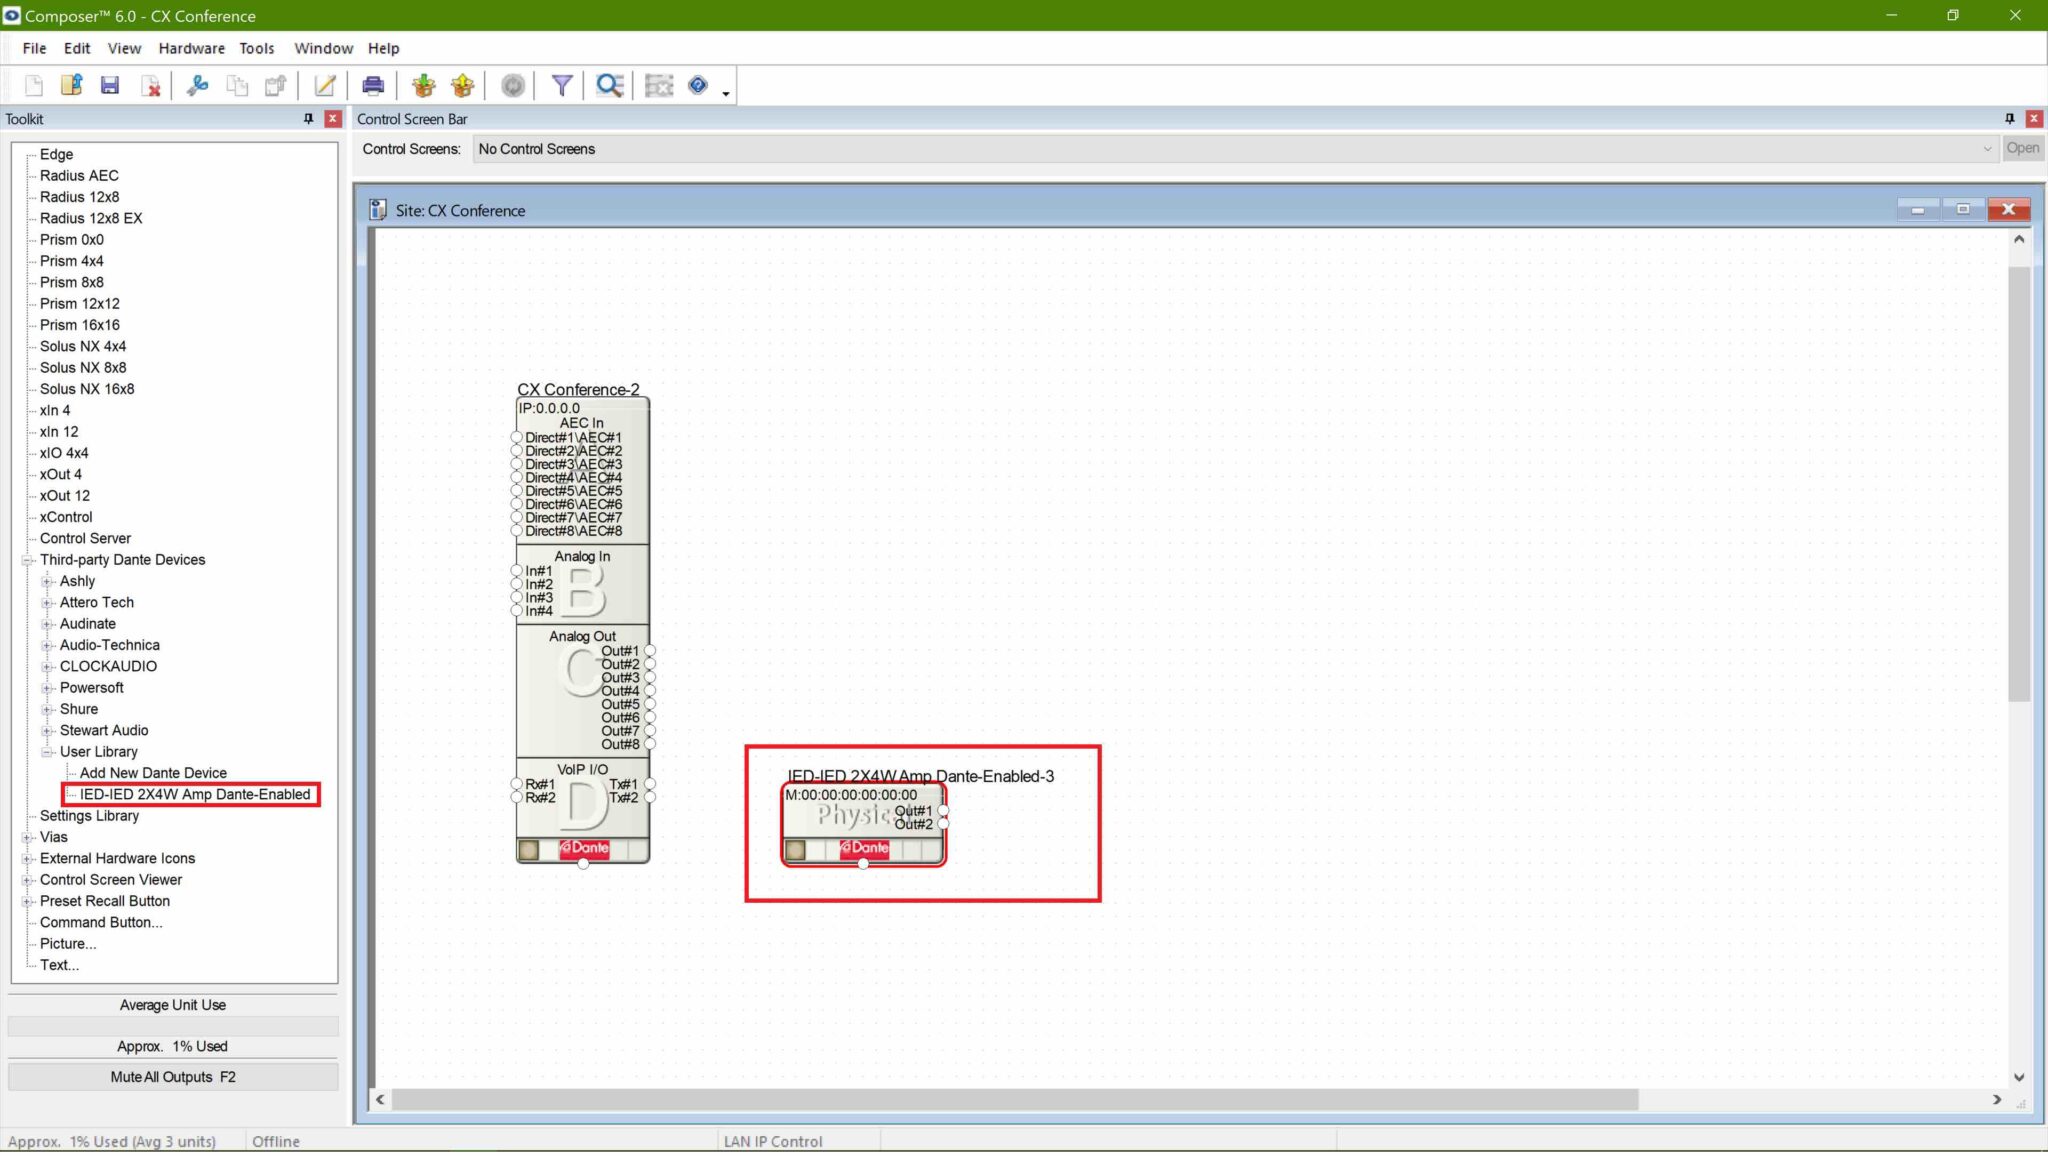Save the project via the Save icon

click(110, 85)
